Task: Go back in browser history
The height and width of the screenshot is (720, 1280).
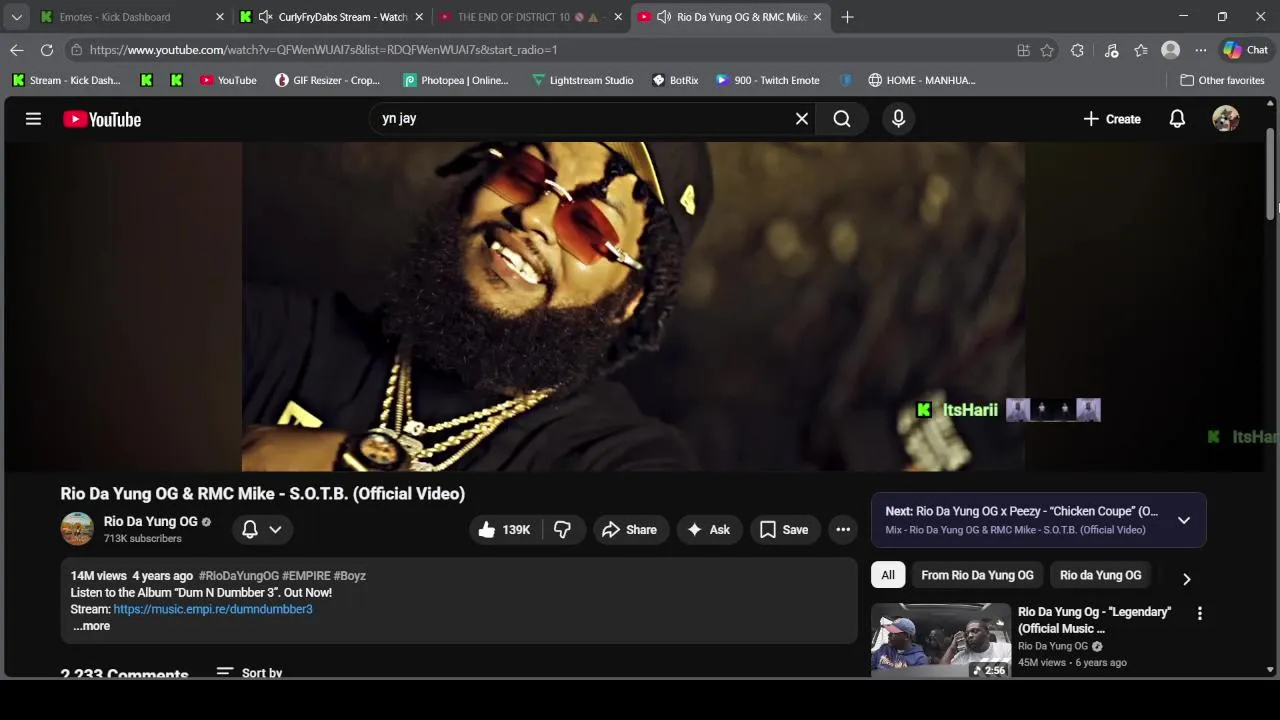Action: pyautogui.click(x=17, y=50)
